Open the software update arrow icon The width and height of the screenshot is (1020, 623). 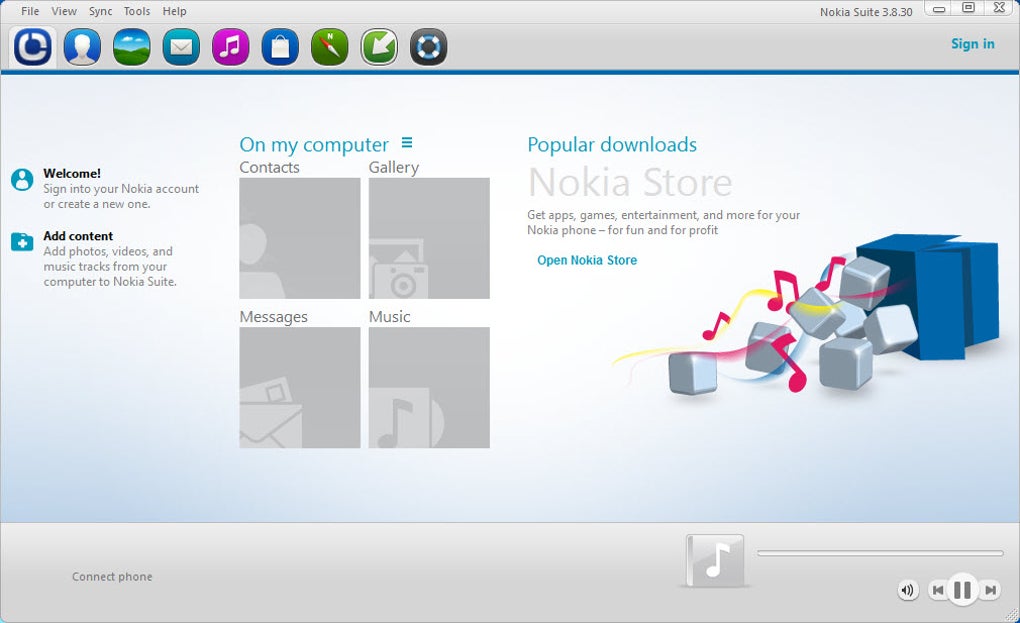[x=379, y=47]
